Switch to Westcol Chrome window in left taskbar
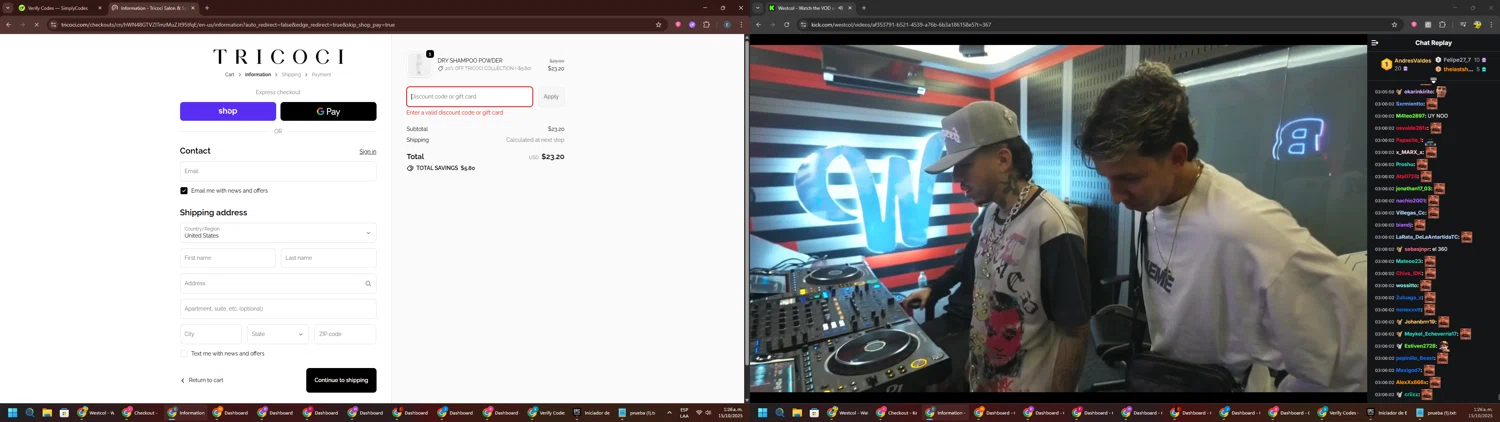 (96, 412)
